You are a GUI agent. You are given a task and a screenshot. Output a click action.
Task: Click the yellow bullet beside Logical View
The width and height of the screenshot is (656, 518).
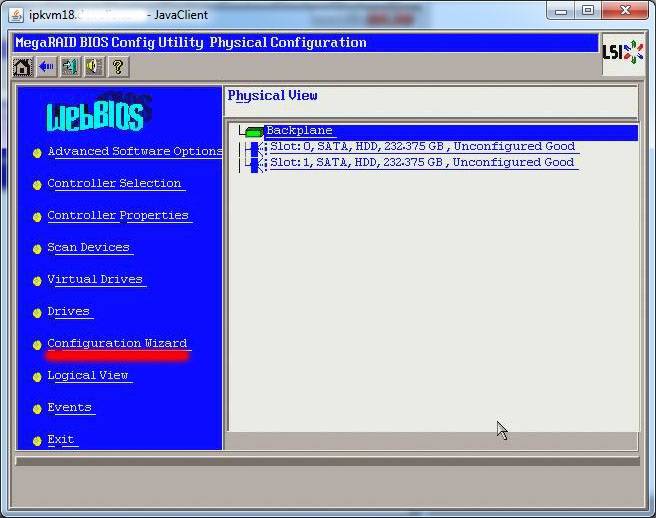pyautogui.click(x=37, y=377)
